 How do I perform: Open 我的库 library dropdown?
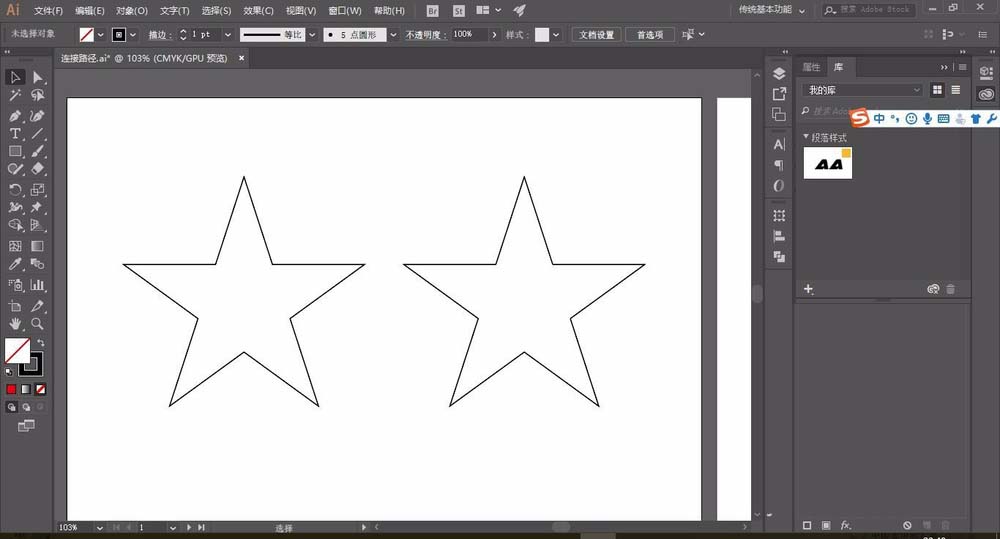(862, 90)
